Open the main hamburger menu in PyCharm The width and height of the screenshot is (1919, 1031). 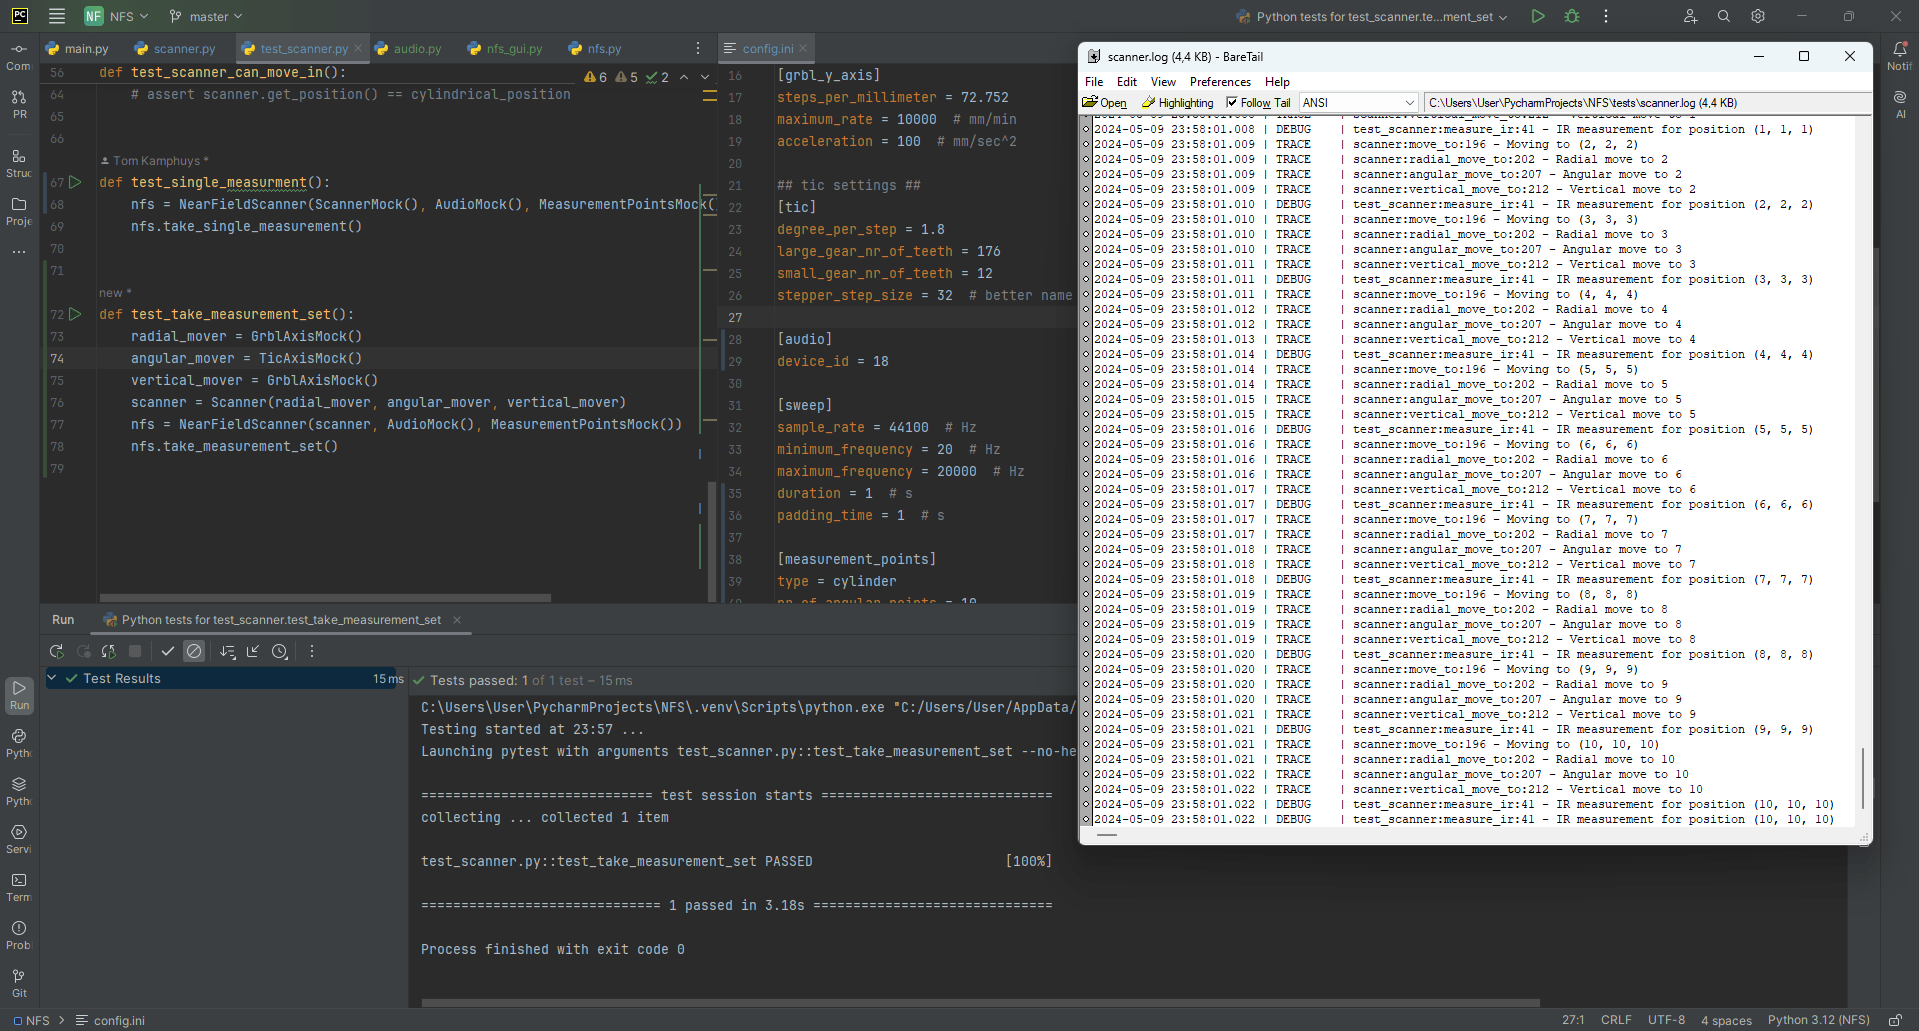pos(57,16)
